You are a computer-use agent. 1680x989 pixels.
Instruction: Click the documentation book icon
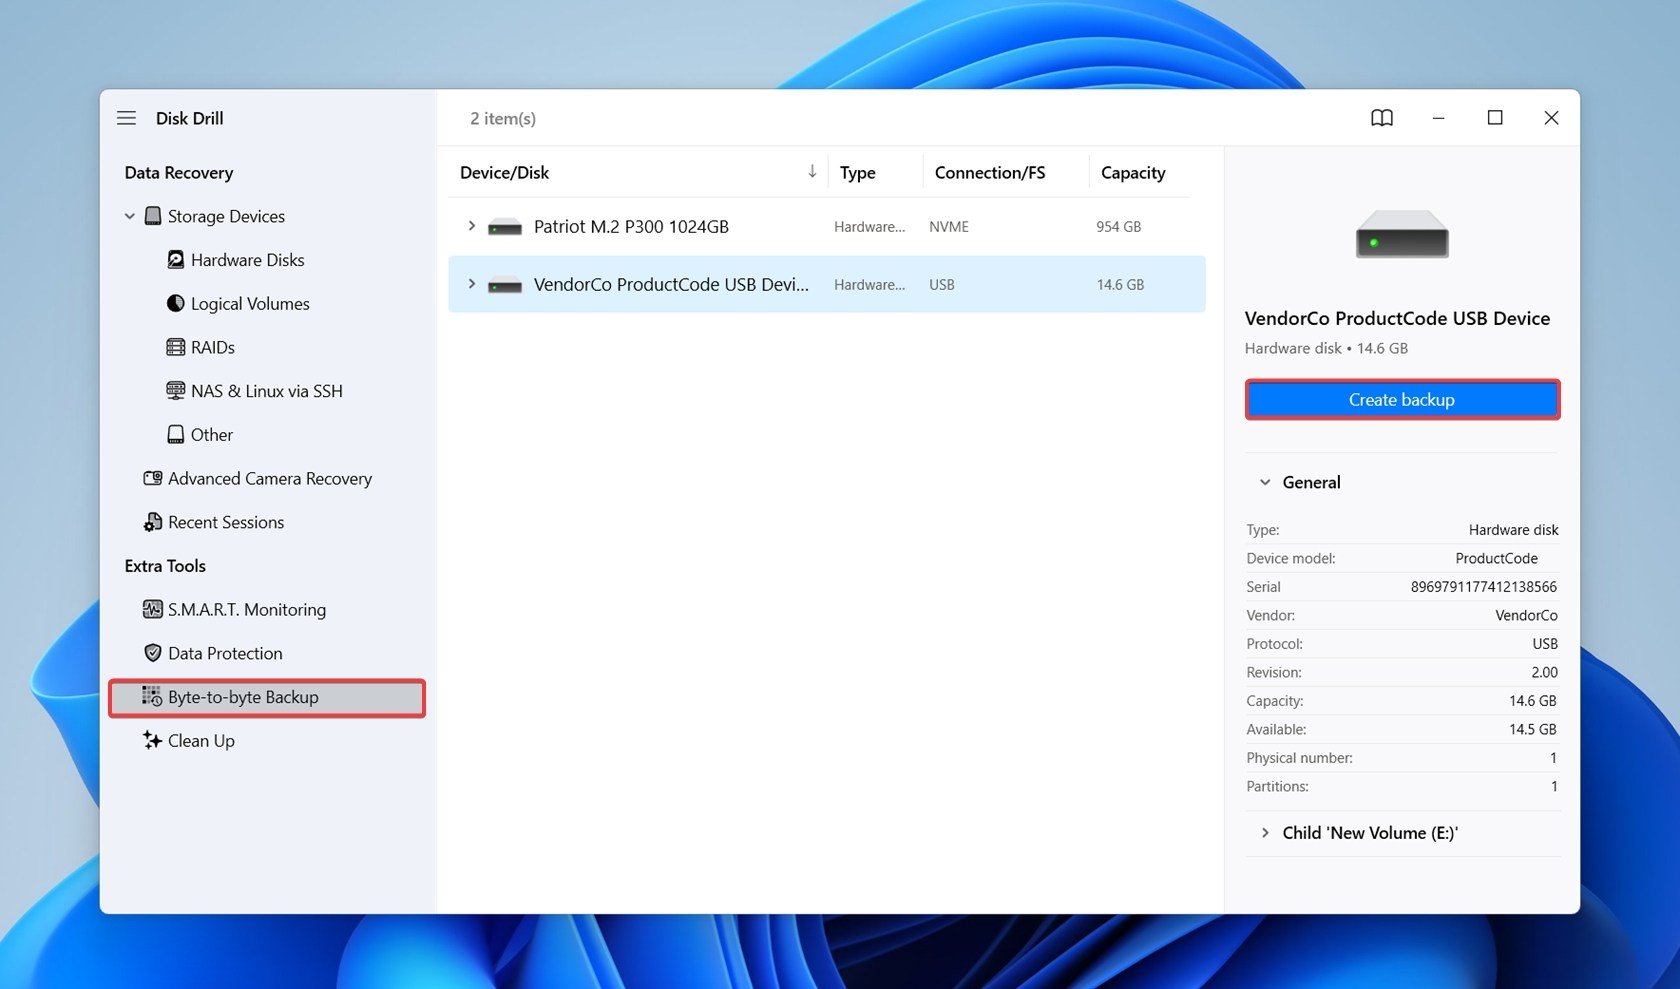(1381, 118)
